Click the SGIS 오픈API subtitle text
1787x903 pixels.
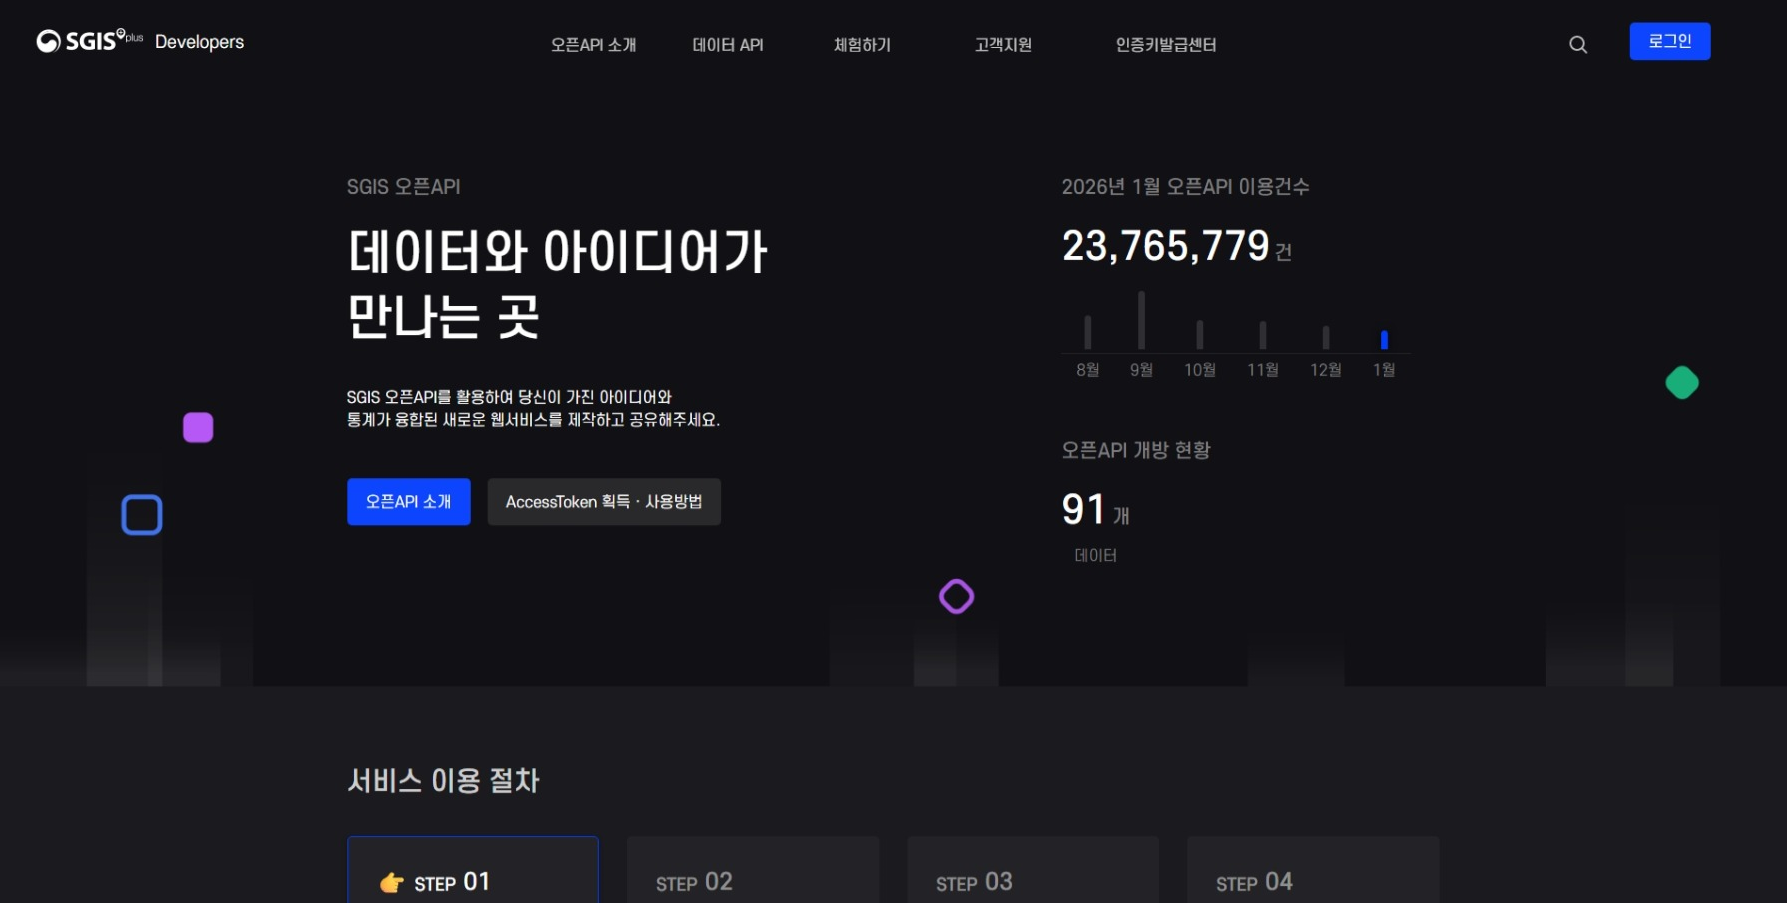pos(404,187)
